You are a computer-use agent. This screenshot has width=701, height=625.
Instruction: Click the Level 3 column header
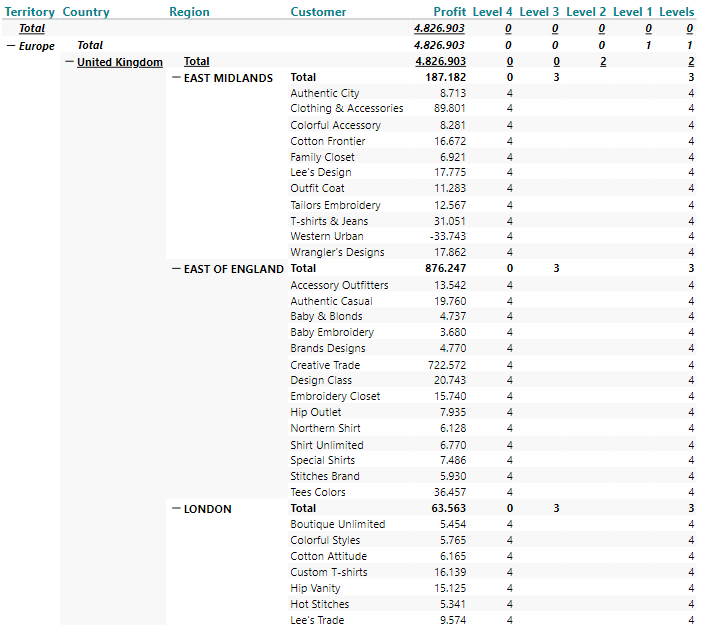point(539,12)
